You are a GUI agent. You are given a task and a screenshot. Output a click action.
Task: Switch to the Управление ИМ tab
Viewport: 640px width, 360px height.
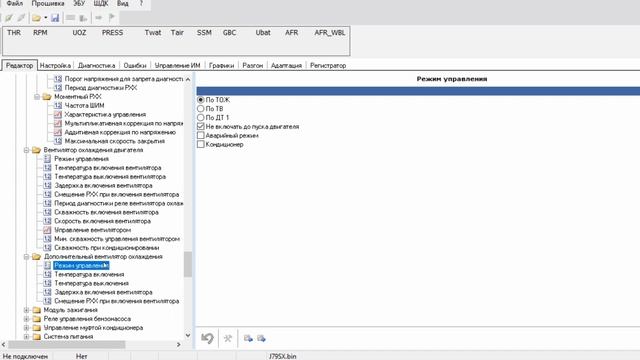coord(178,65)
